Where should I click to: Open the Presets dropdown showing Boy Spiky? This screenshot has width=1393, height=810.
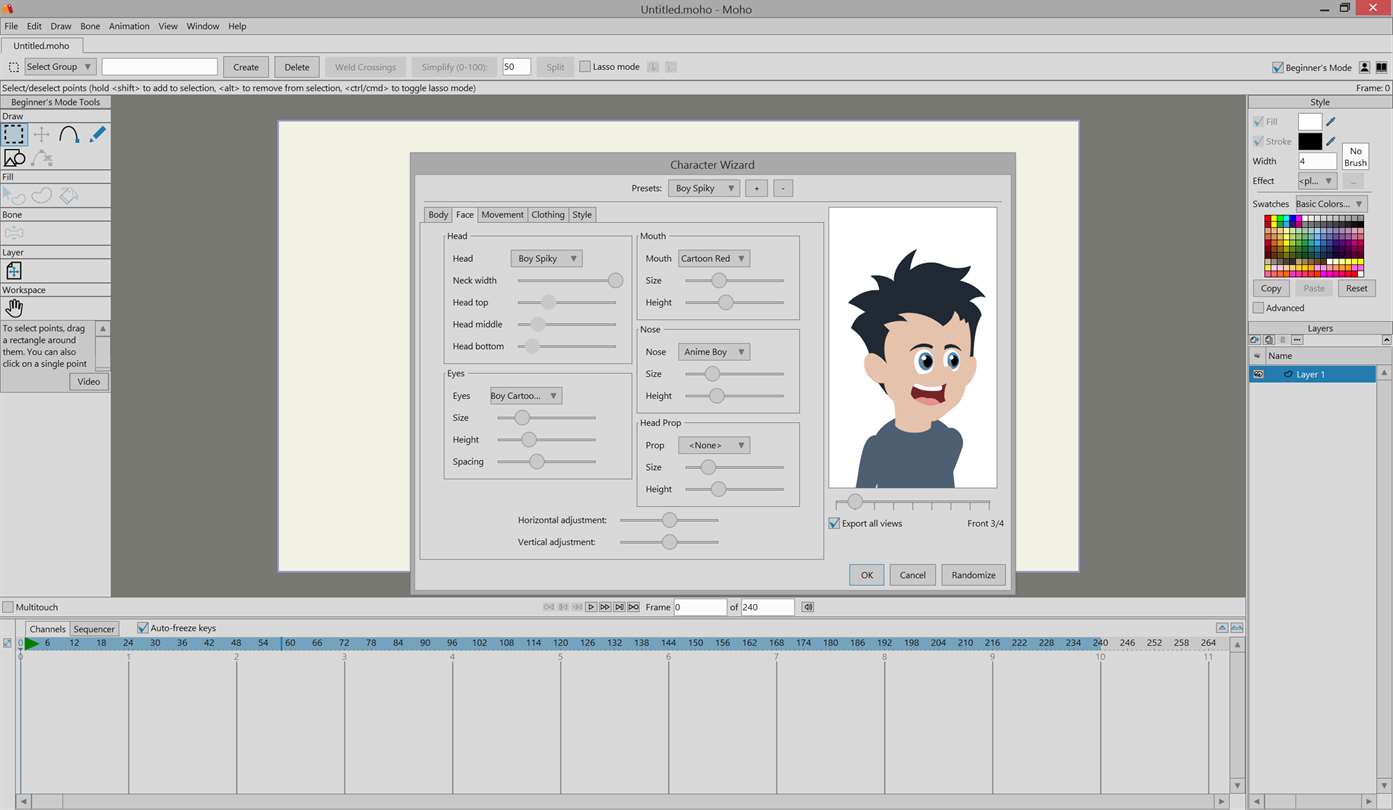[x=704, y=188]
